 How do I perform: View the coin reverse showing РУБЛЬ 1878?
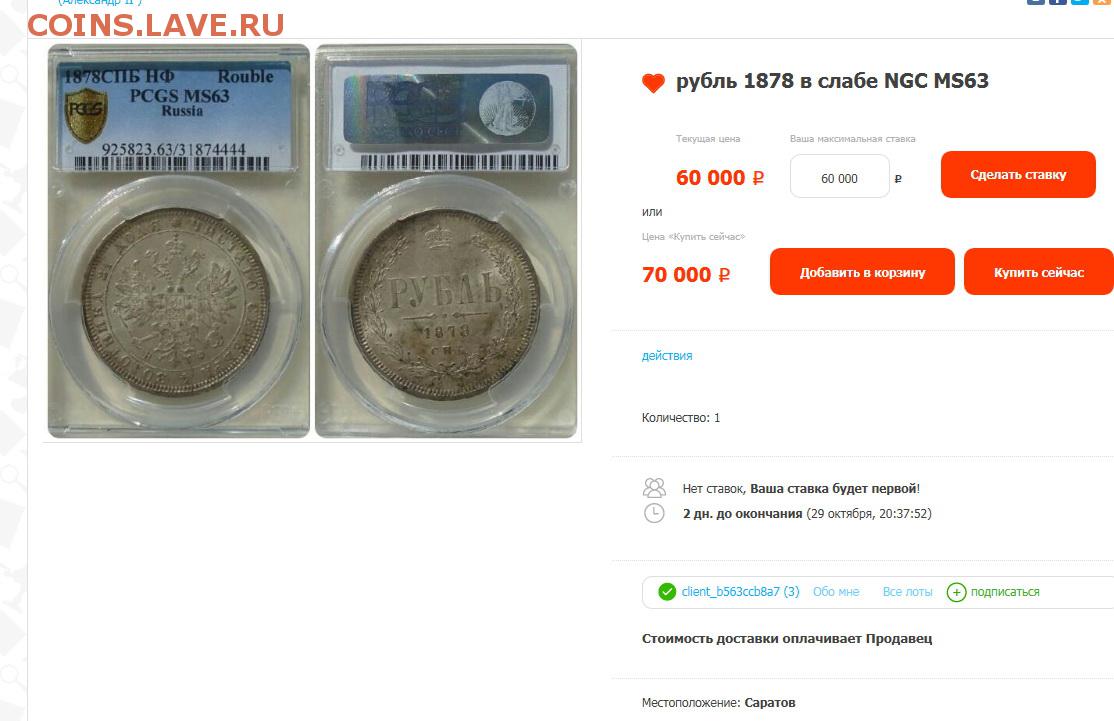pyautogui.click(x=446, y=304)
